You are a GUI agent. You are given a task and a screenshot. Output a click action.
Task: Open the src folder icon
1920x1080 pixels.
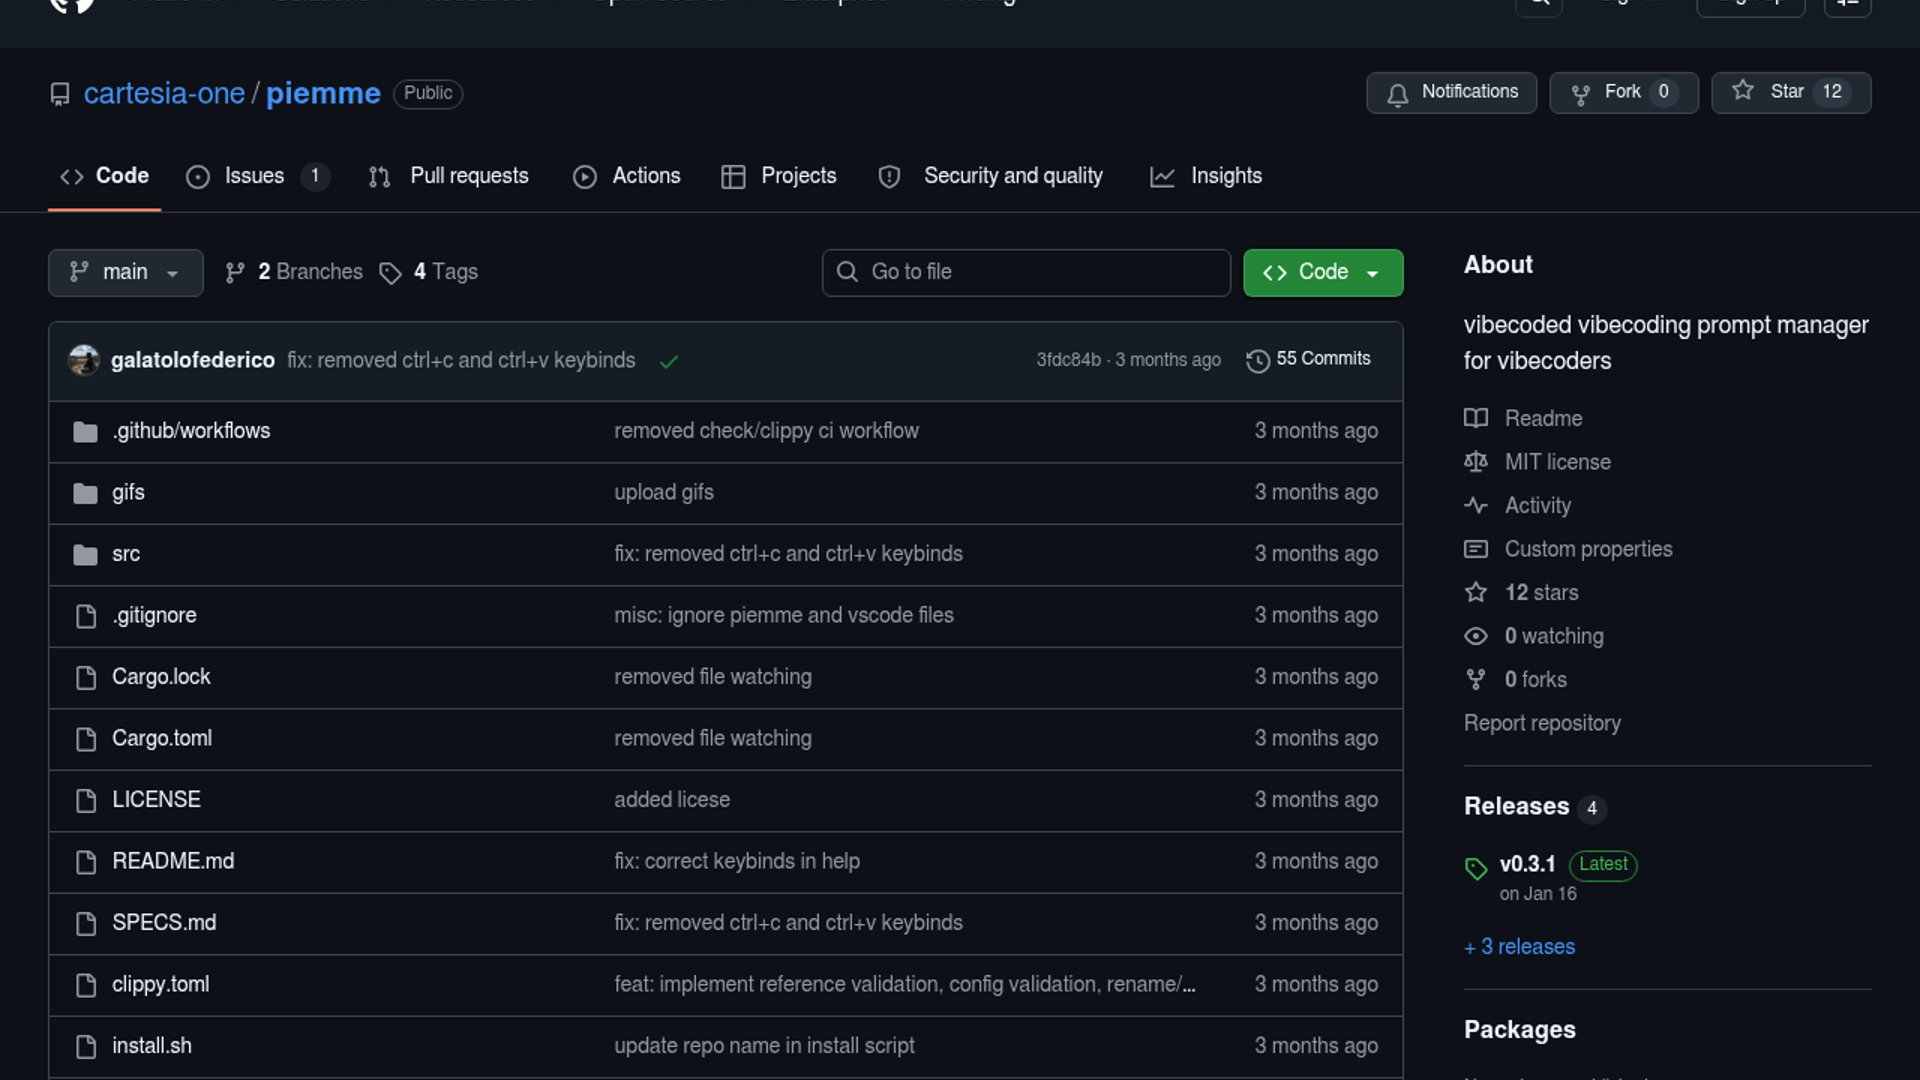(x=86, y=554)
